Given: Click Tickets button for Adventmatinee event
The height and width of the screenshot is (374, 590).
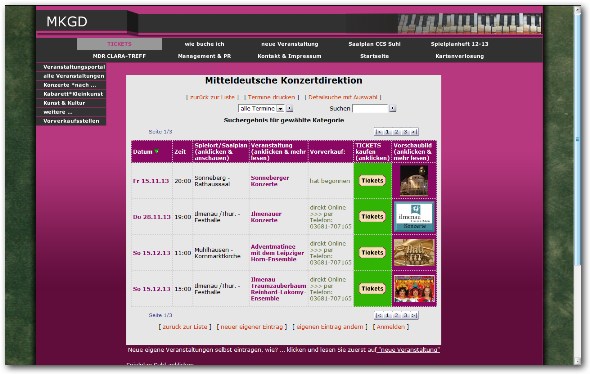Looking at the screenshot, I should pos(372,253).
